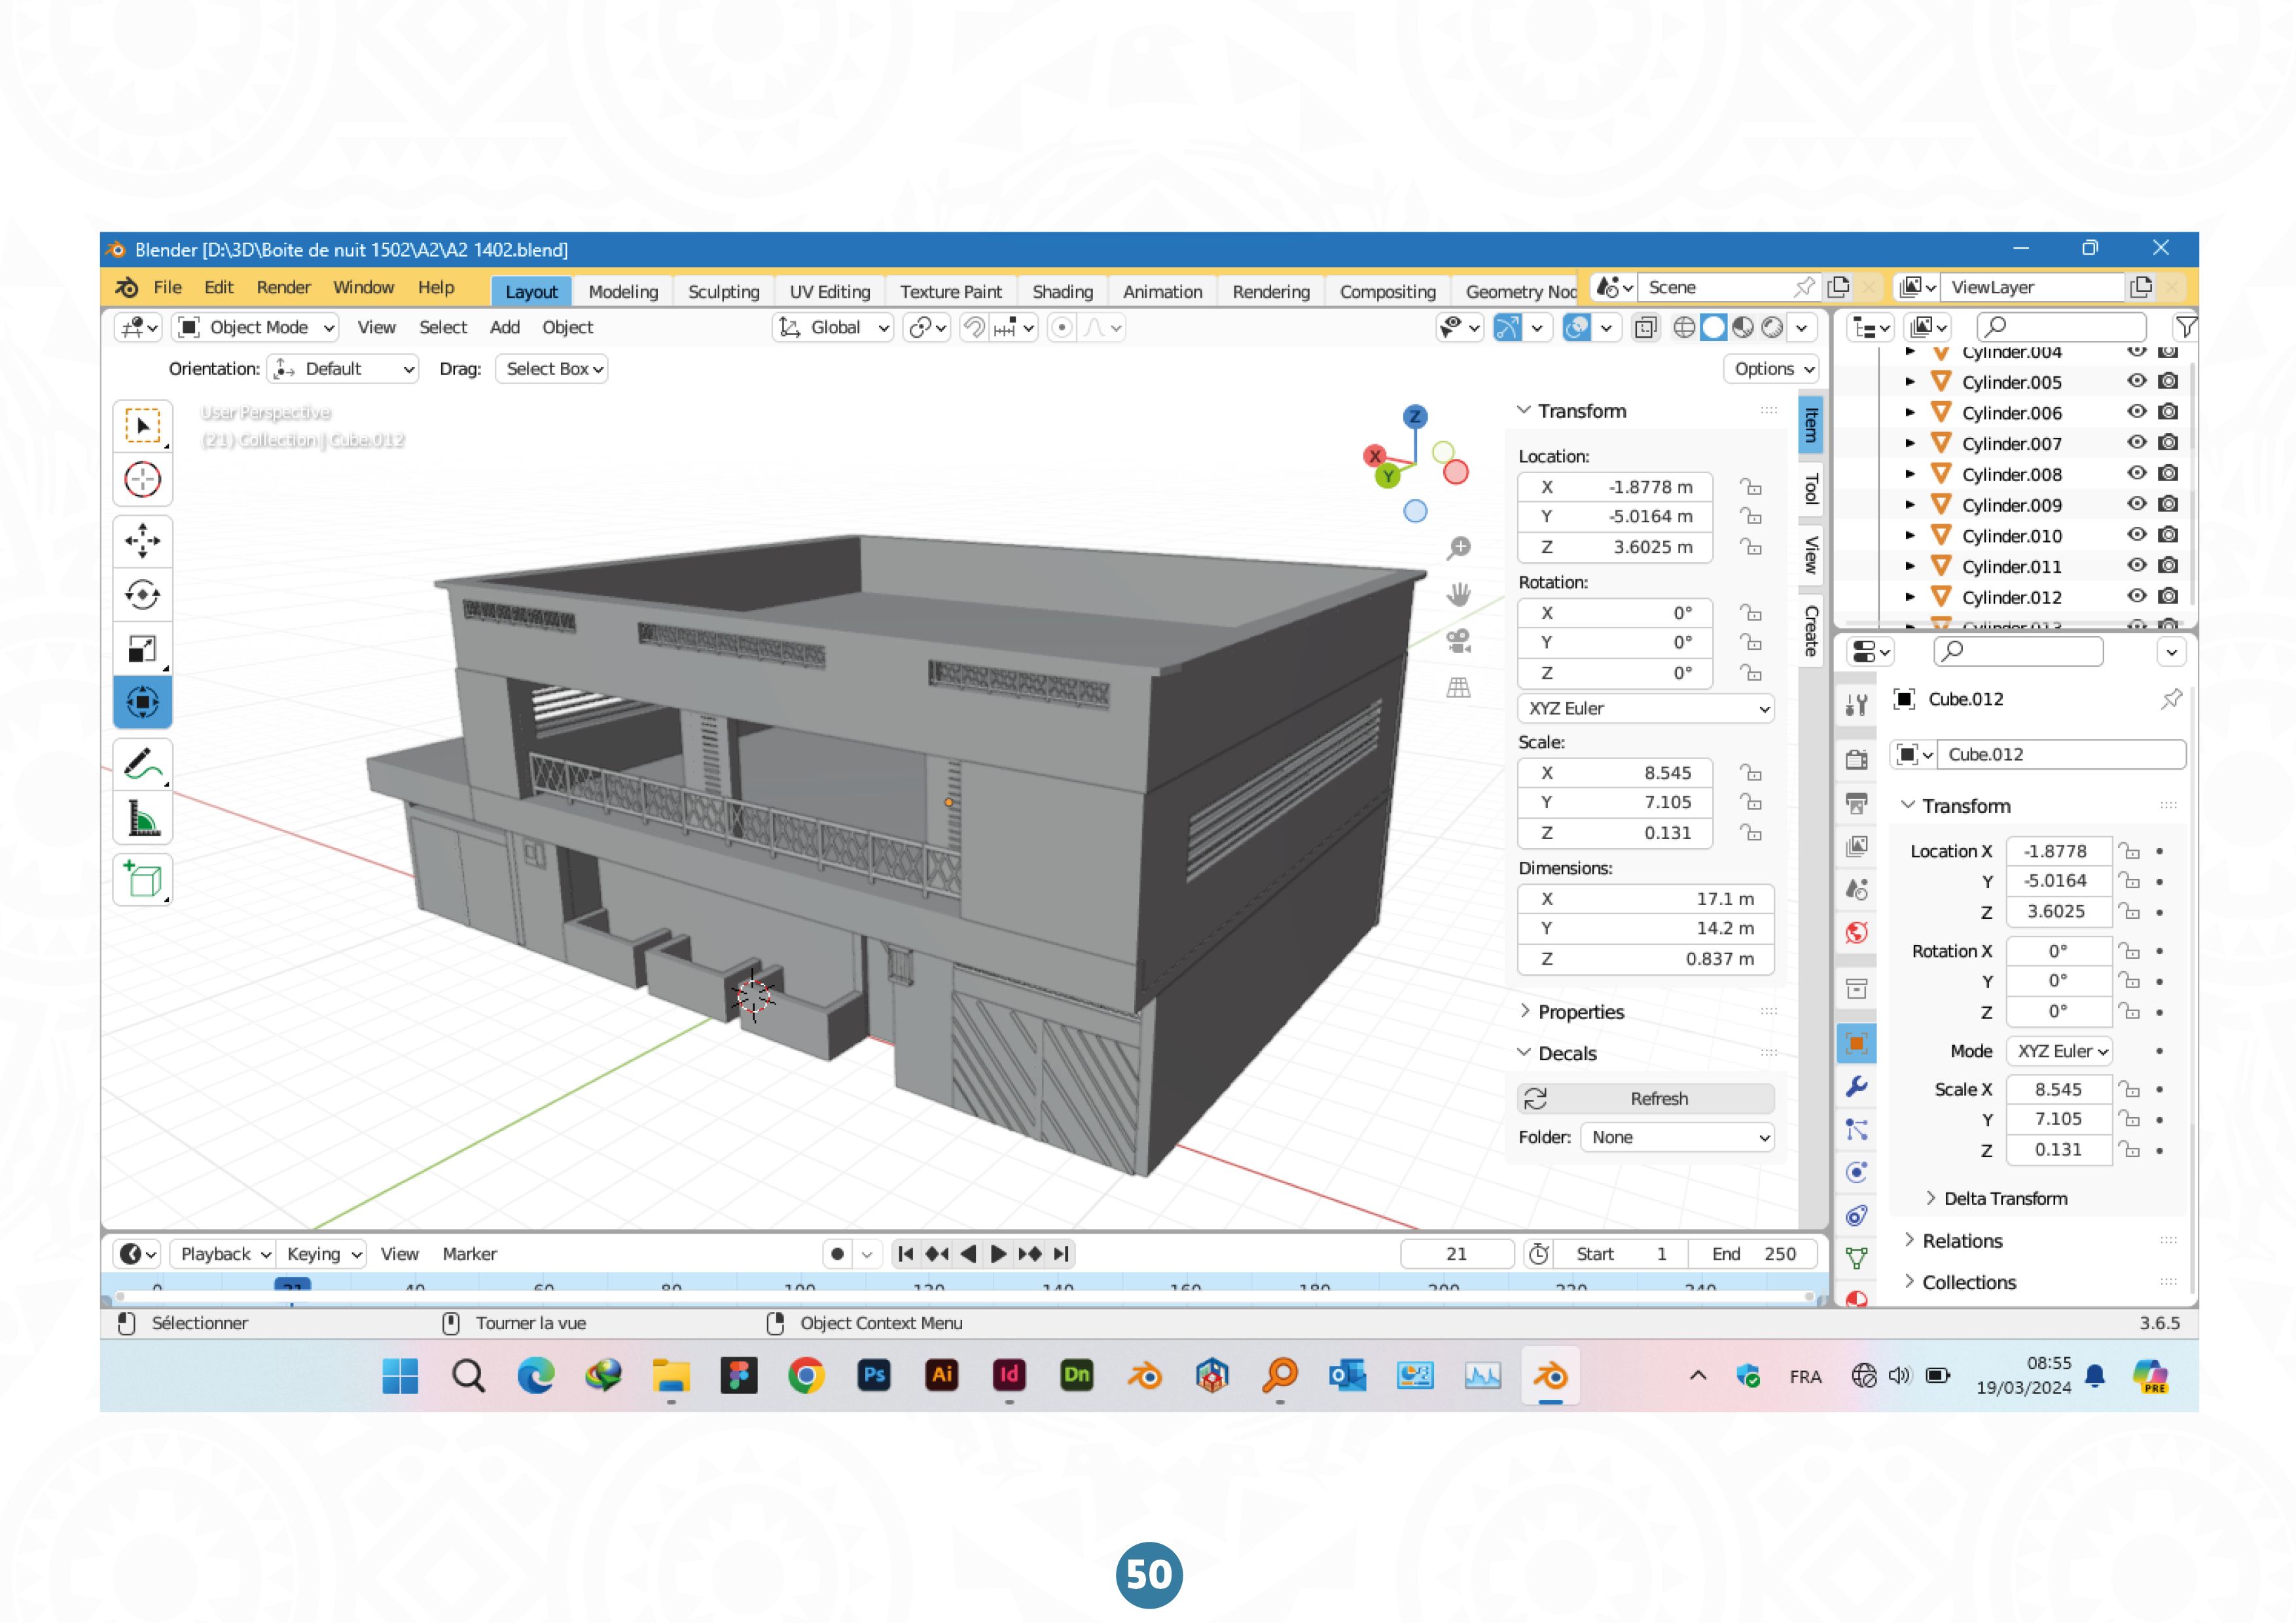This screenshot has width=2296, height=1623.
Task: Lock the Location X value padlock
Action: tap(1750, 487)
